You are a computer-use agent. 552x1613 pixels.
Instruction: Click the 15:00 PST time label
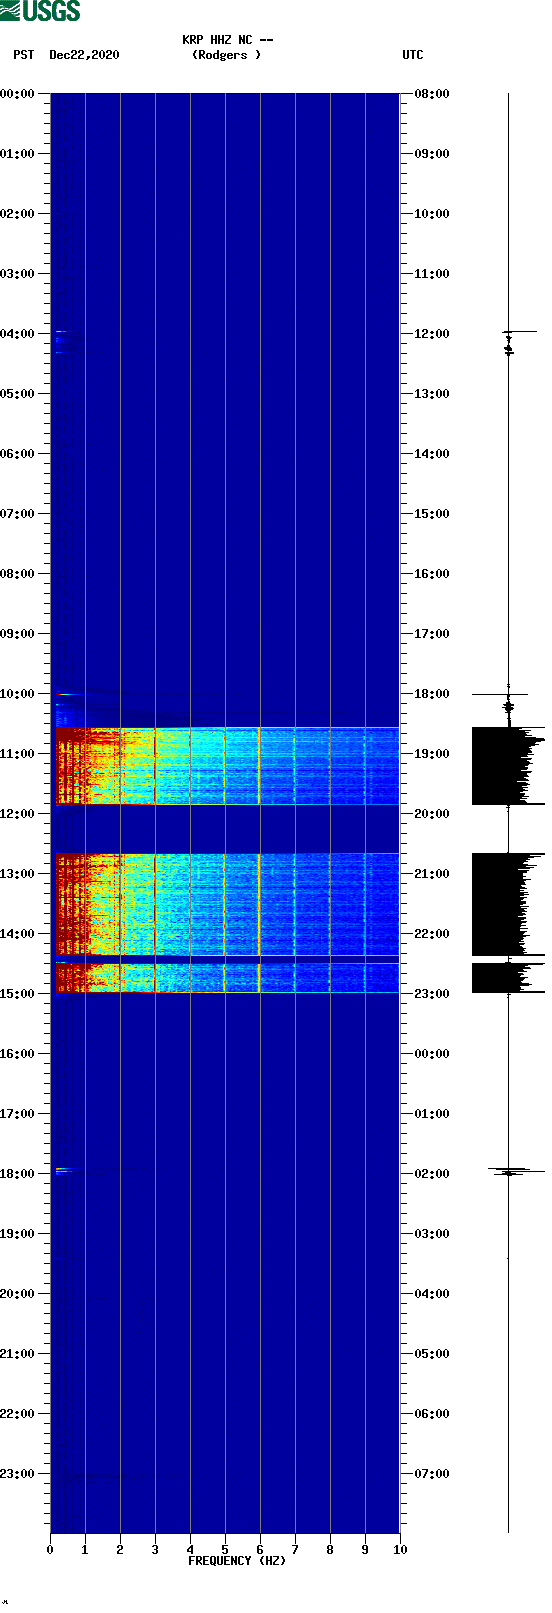click(x=18, y=994)
